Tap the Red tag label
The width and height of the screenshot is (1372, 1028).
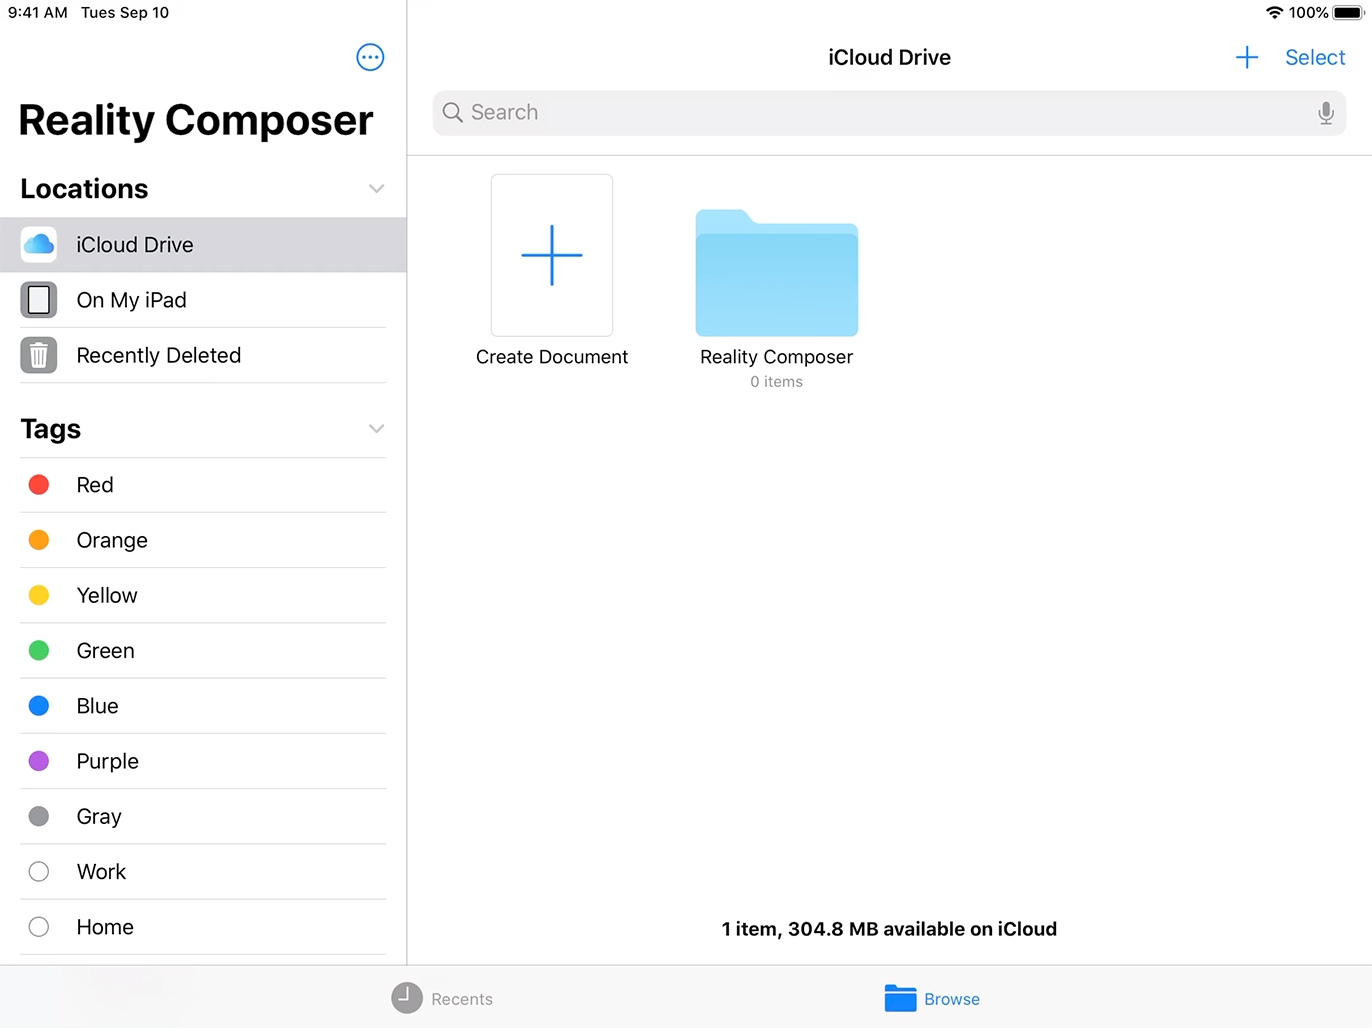(x=95, y=485)
